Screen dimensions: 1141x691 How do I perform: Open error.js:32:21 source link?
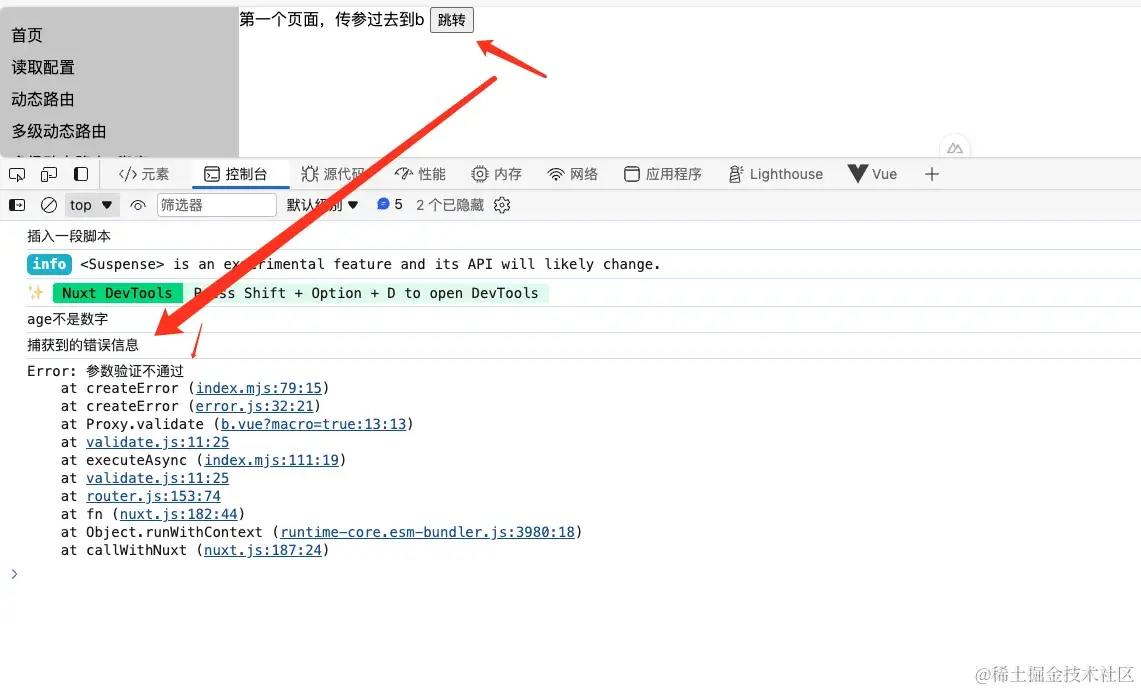254,407
